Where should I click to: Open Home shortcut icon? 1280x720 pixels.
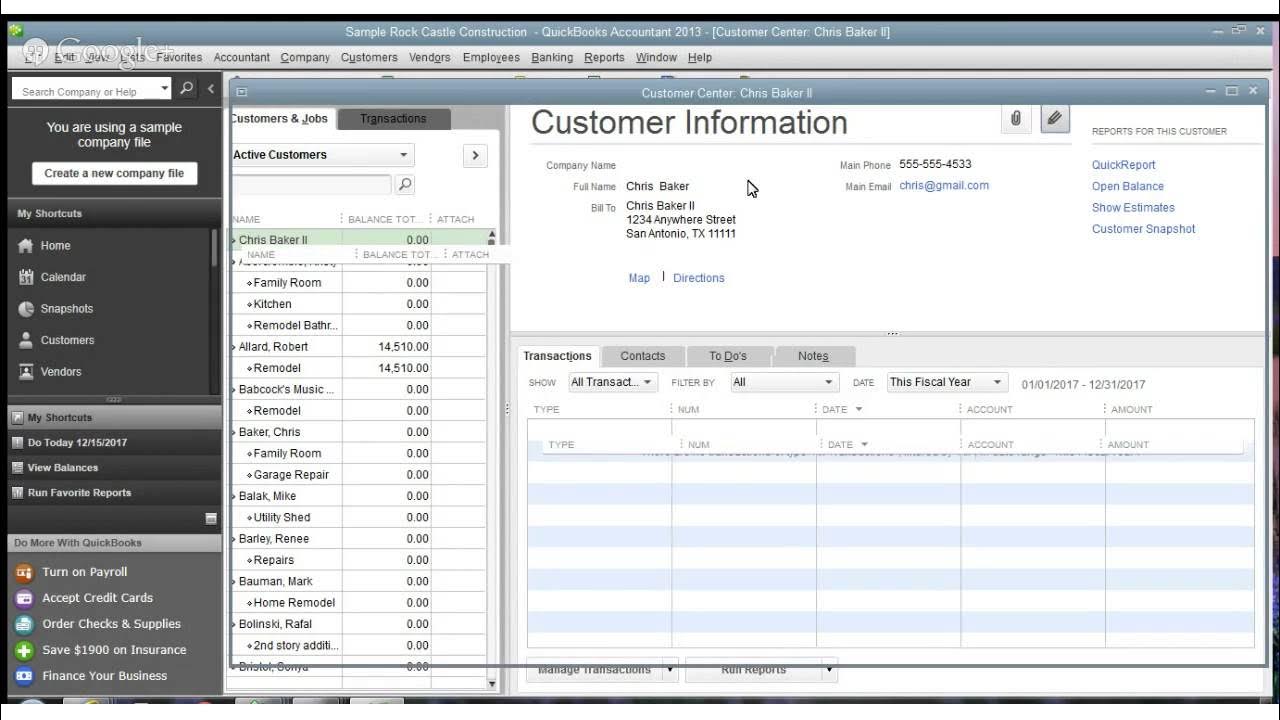point(26,246)
